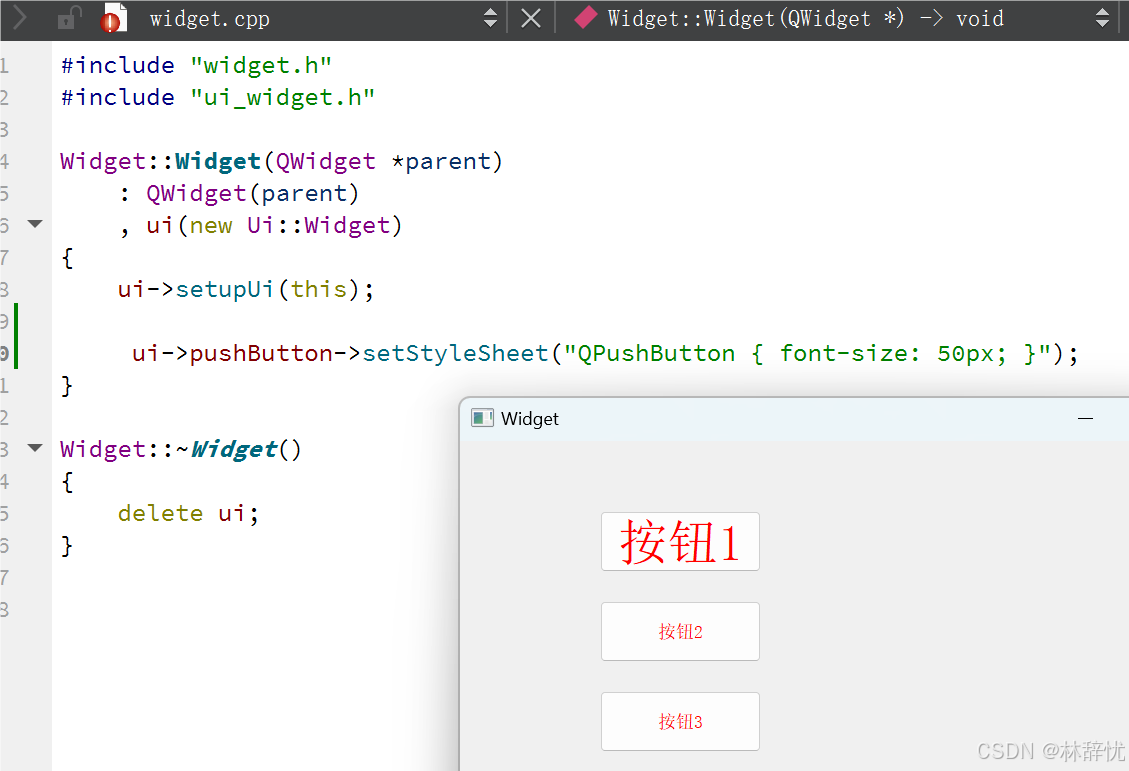Click the 按钮2 button in Widget window
Screen dimensions: 1129x771
click(x=680, y=631)
